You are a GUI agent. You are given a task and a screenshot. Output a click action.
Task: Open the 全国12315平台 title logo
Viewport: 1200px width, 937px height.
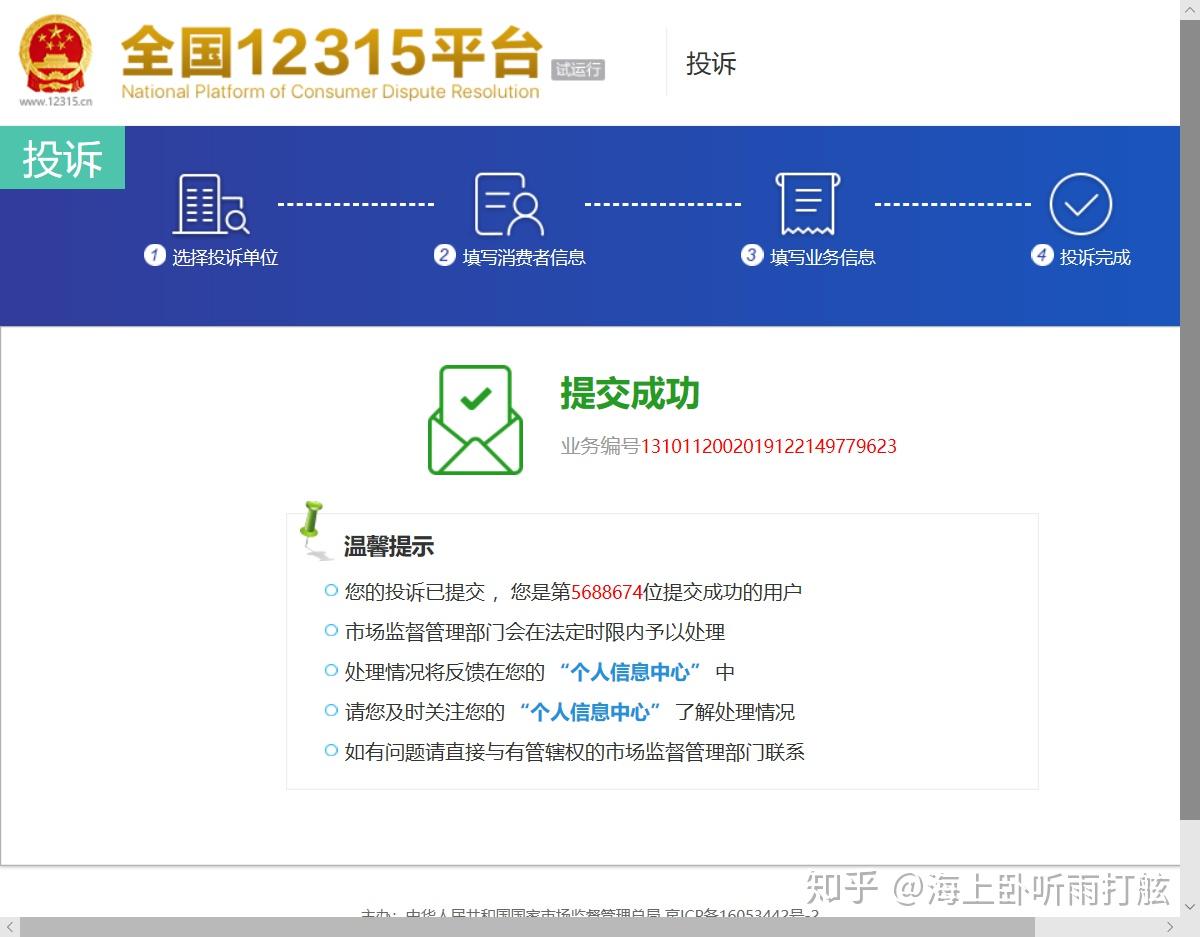331,52
